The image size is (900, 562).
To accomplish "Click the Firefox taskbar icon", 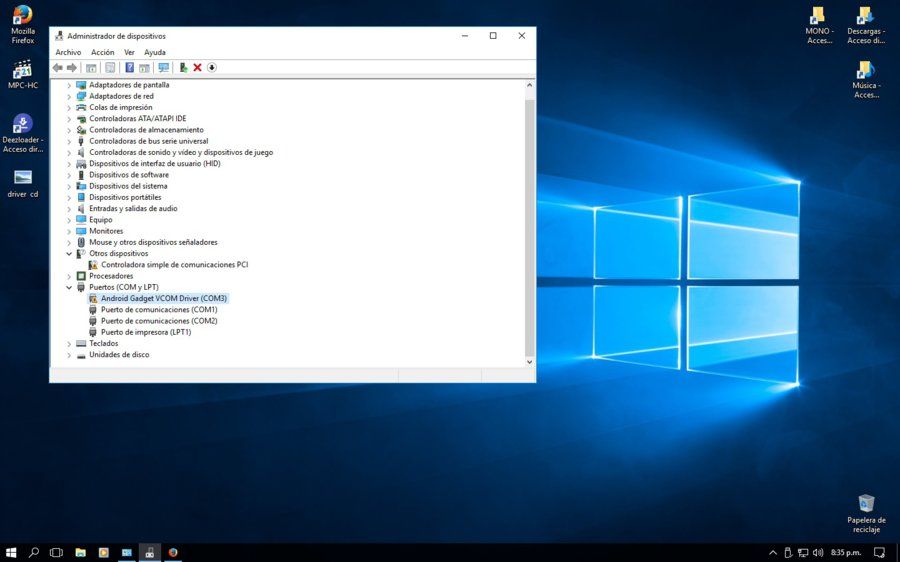I will [x=173, y=552].
